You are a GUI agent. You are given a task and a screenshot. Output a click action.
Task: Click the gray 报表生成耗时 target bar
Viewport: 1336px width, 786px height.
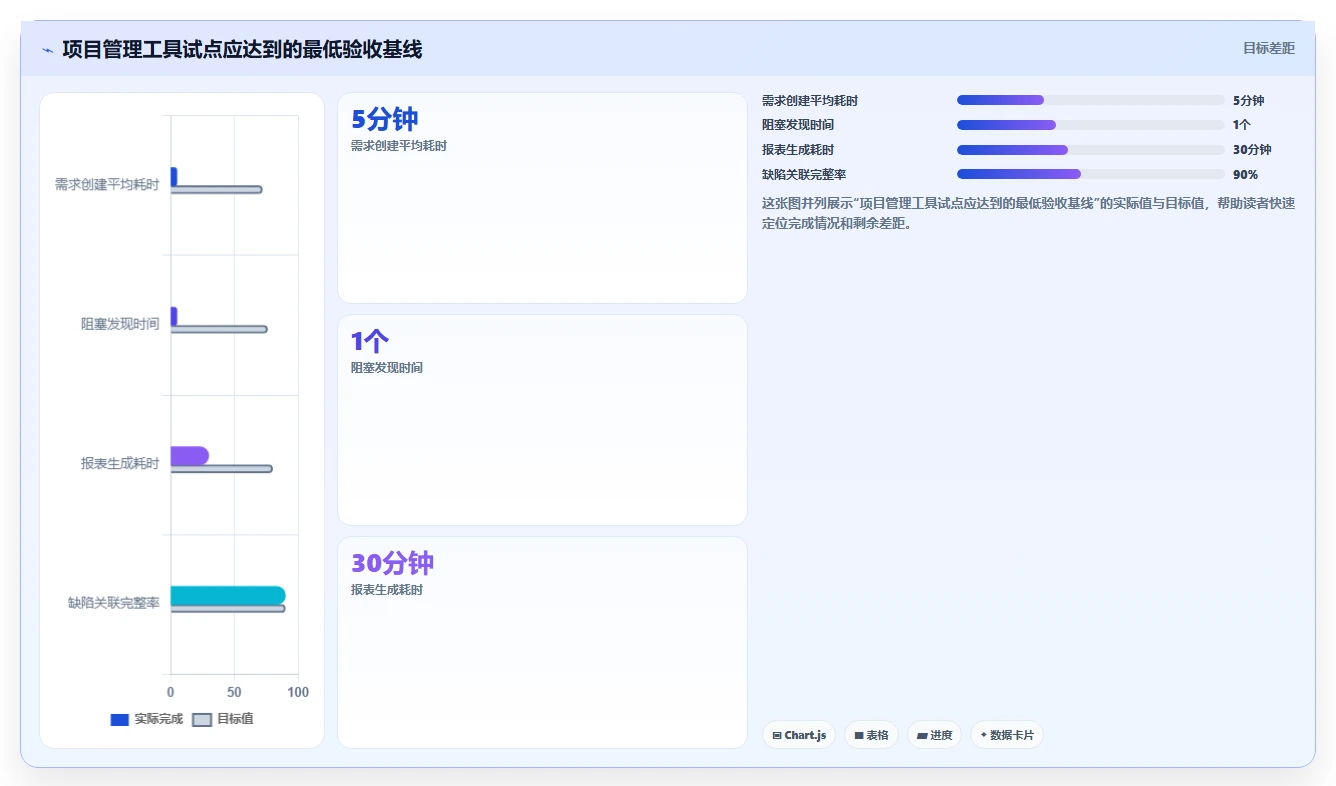[221, 469]
